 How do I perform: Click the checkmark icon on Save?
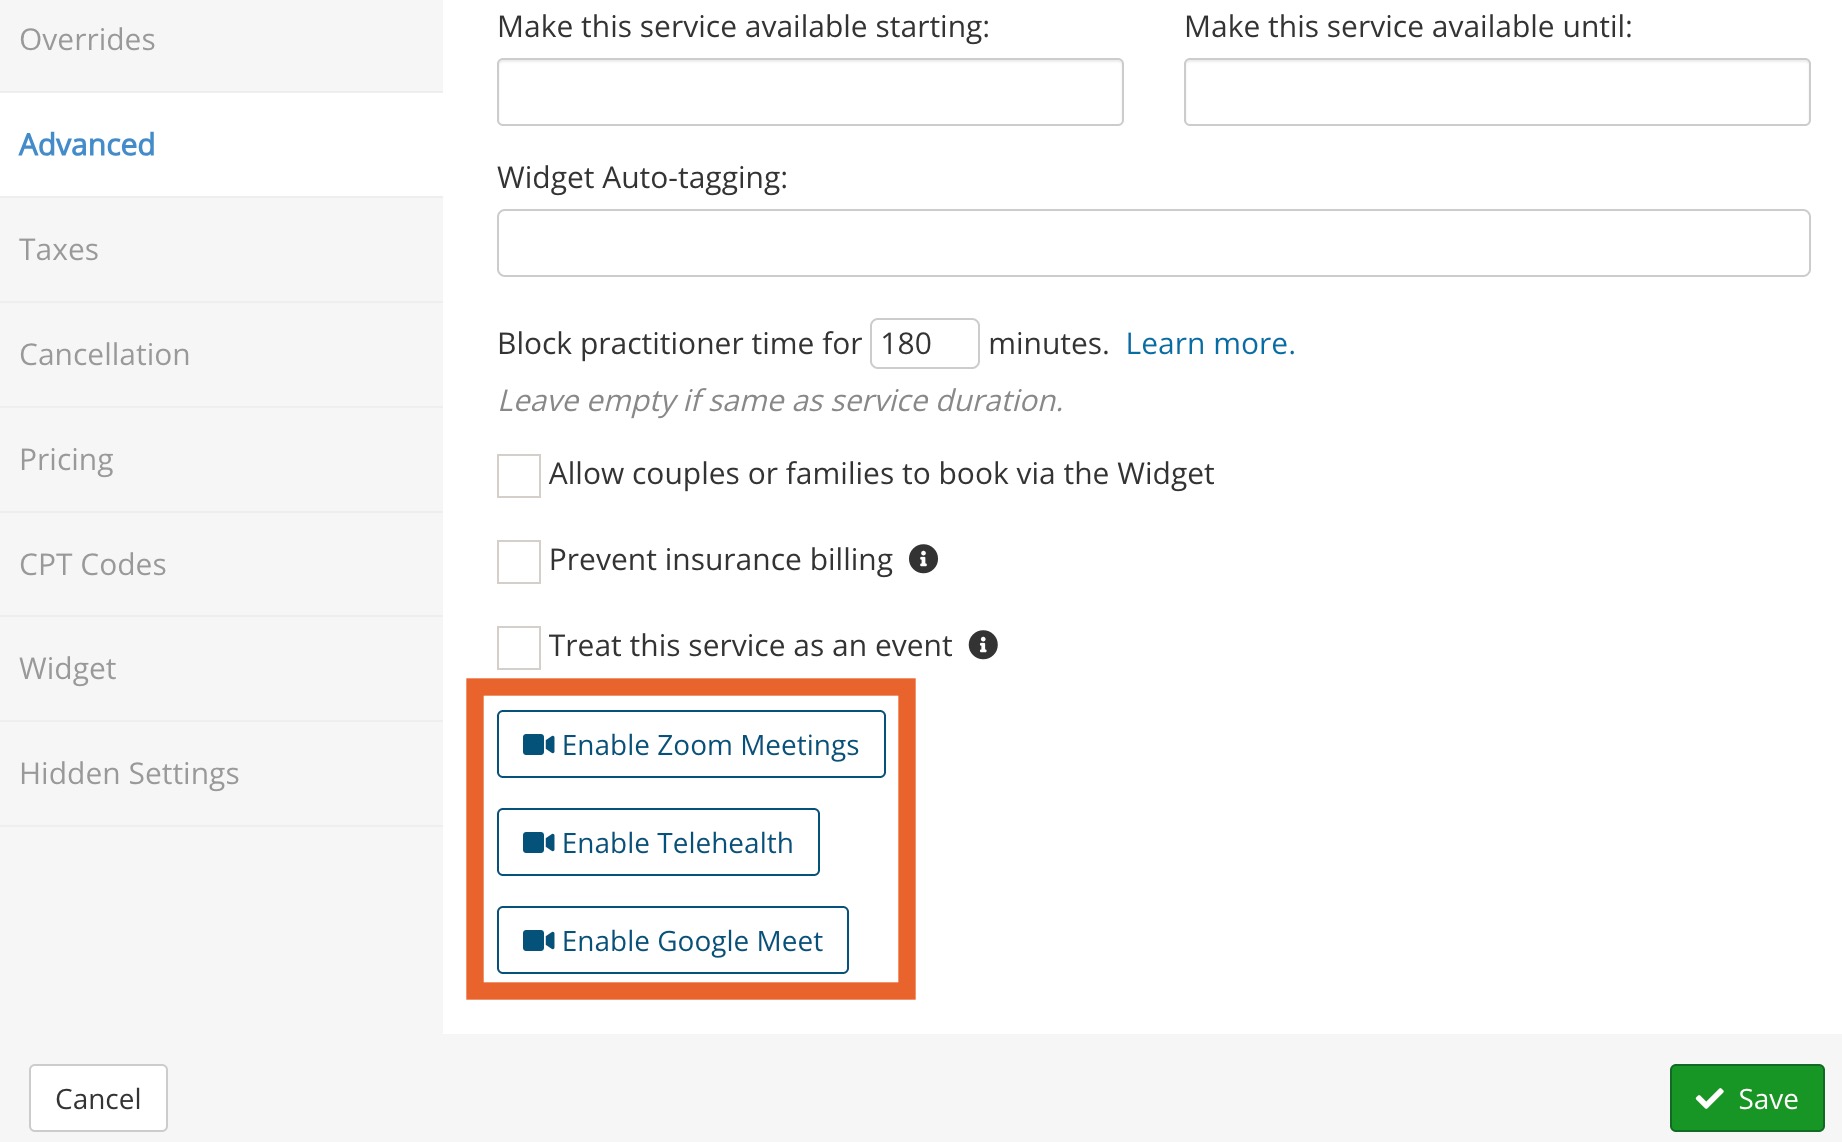[1710, 1098]
